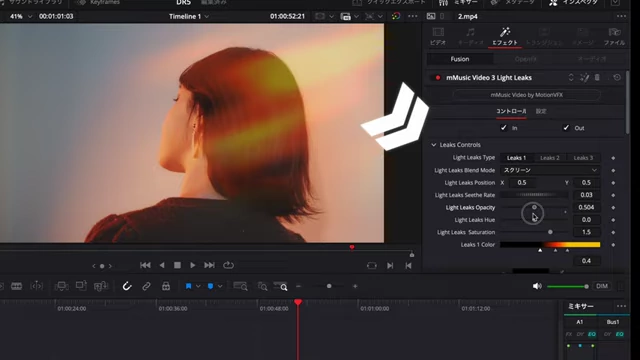Play forward
Screen dimensions: 640x360
[193, 265]
